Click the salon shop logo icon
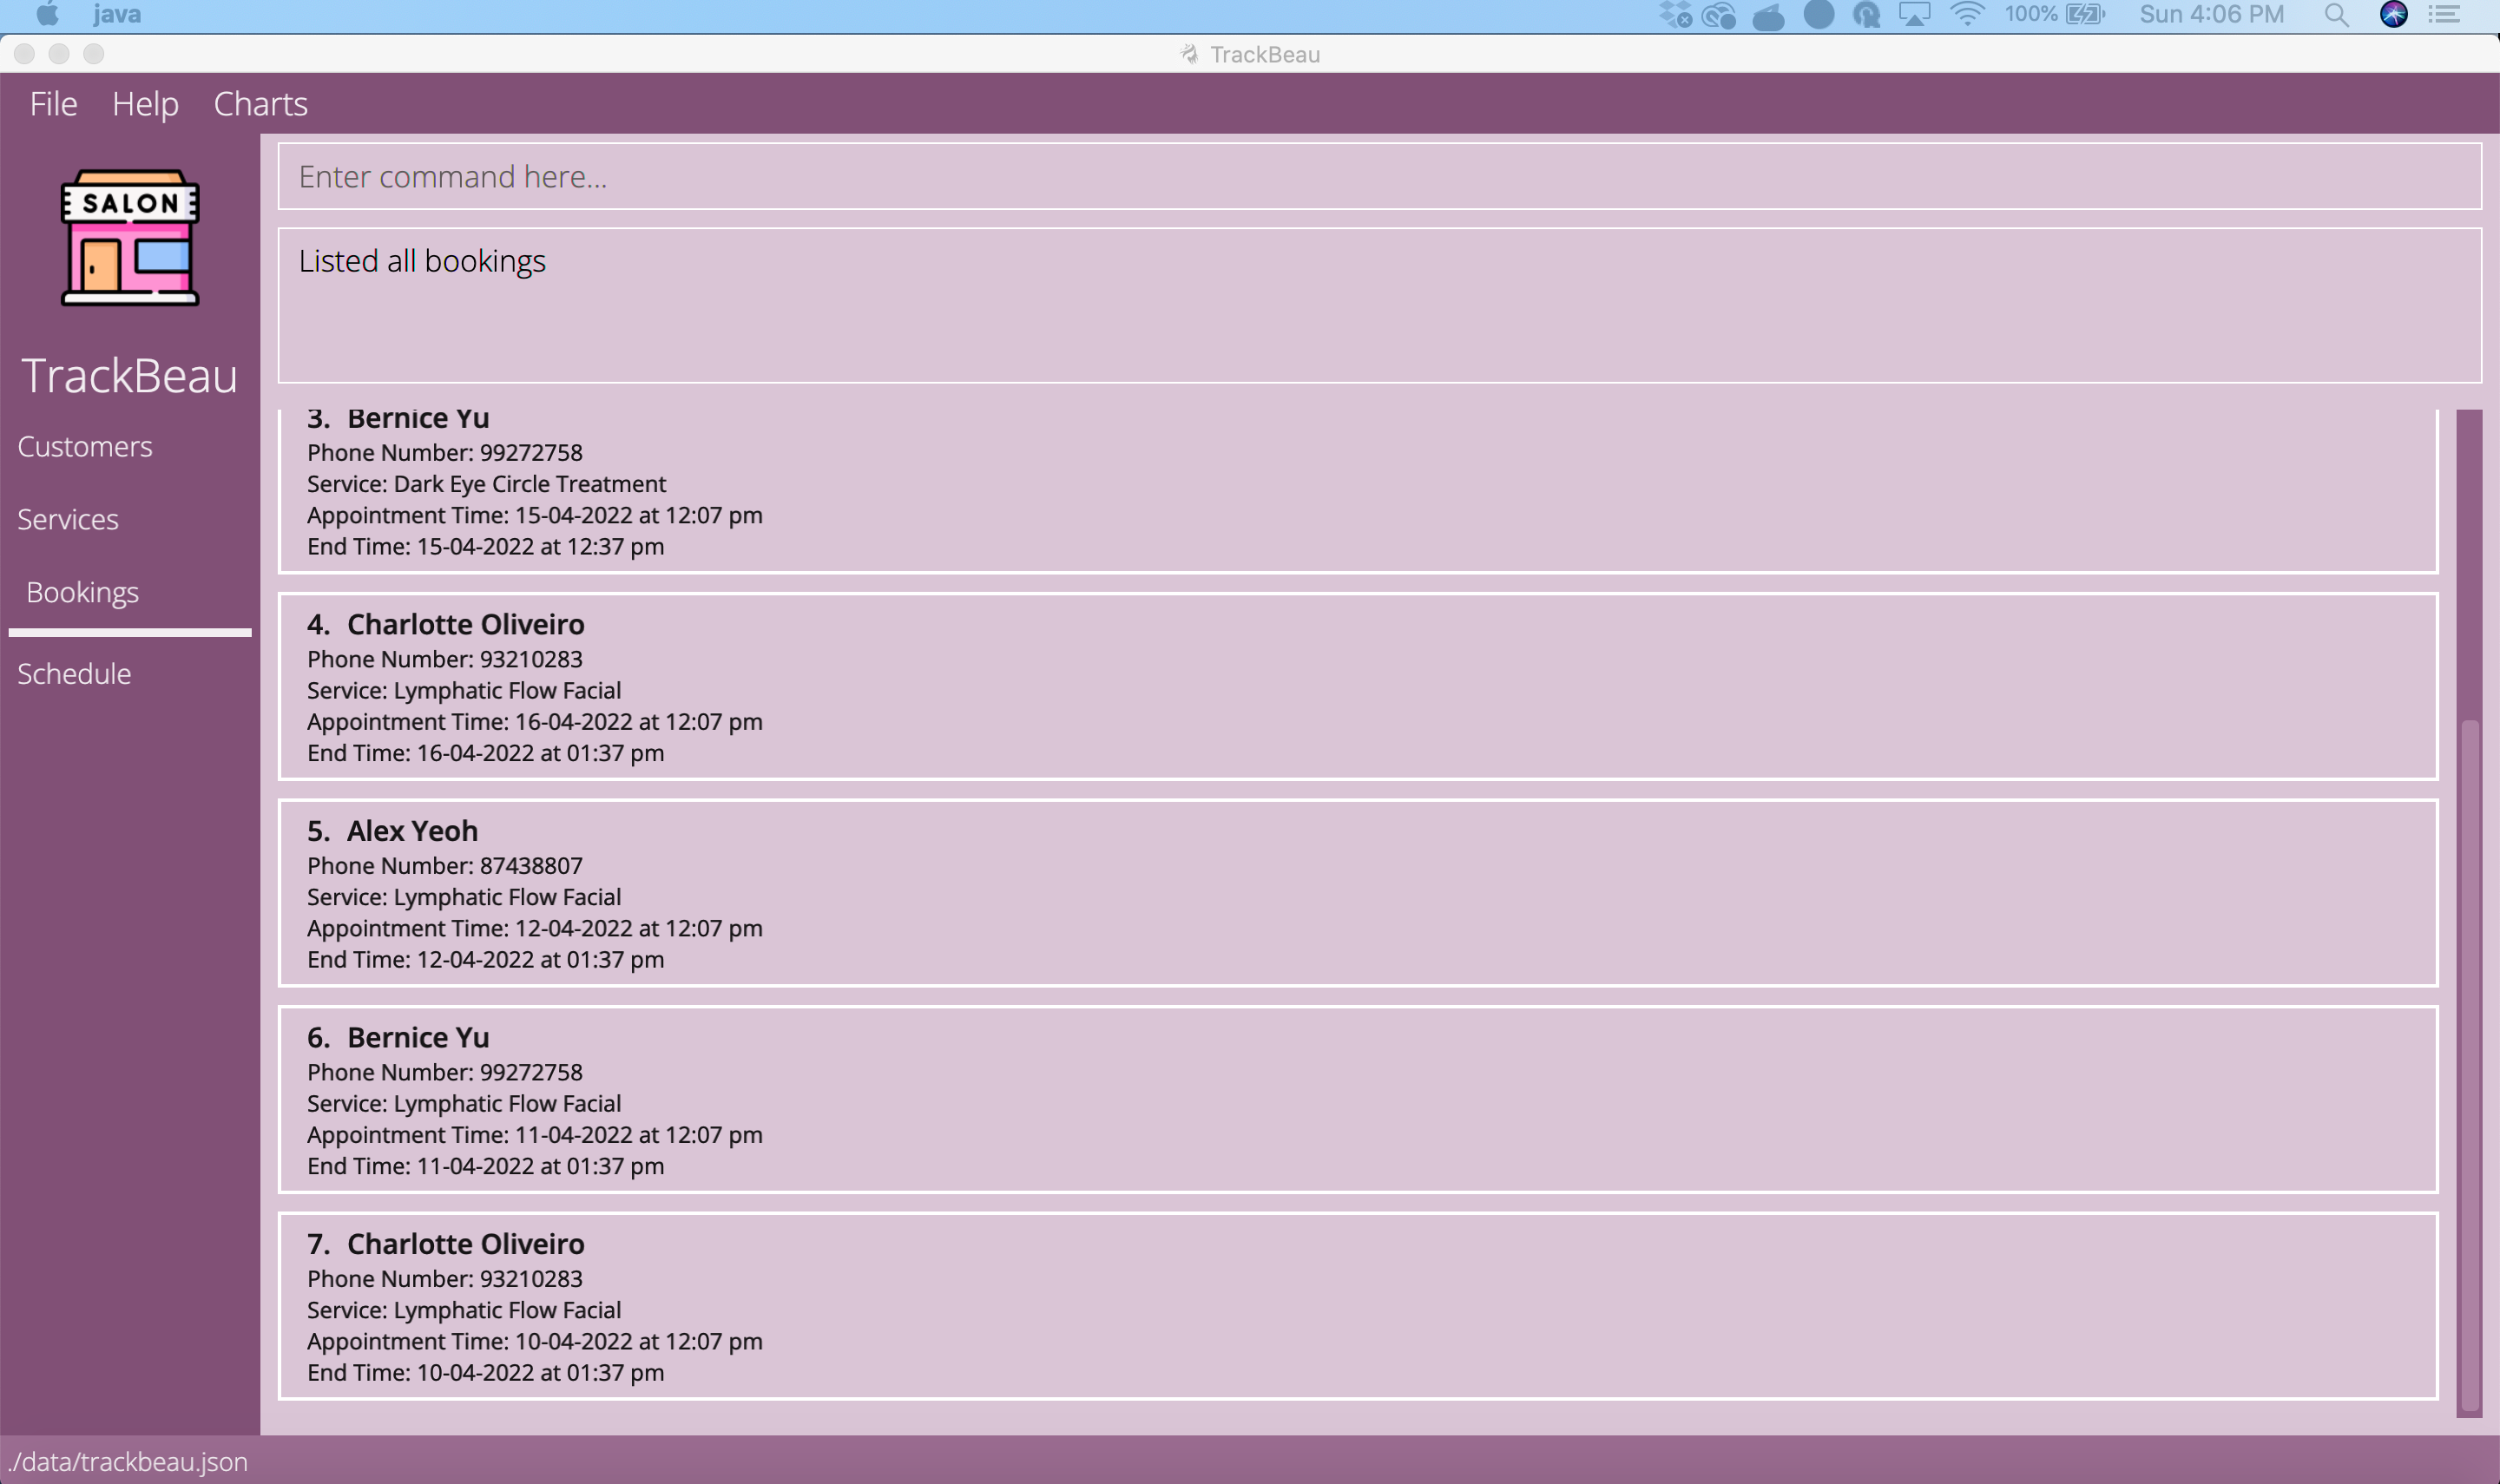The height and width of the screenshot is (1484, 2500). 130,238
